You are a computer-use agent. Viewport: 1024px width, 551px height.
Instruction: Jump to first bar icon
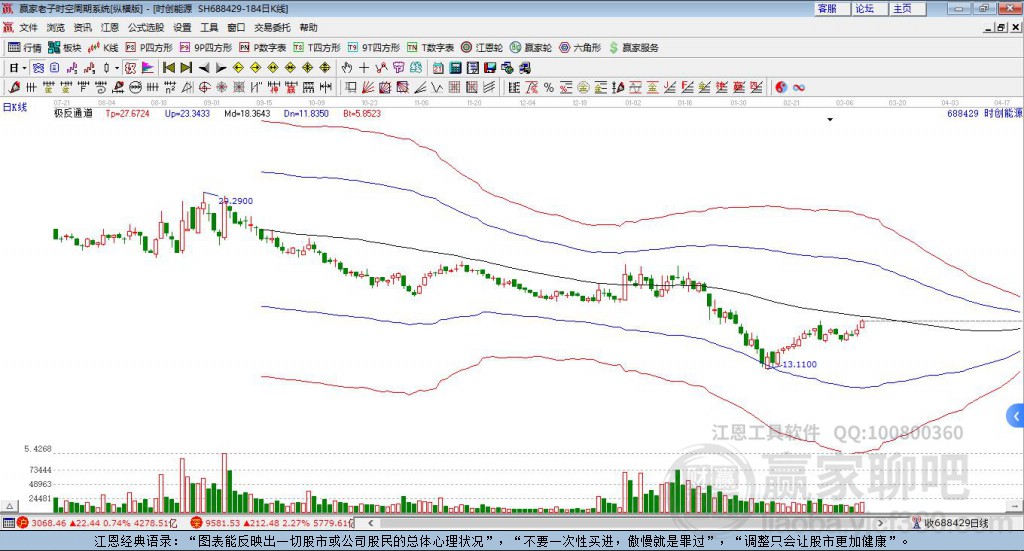(168, 68)
